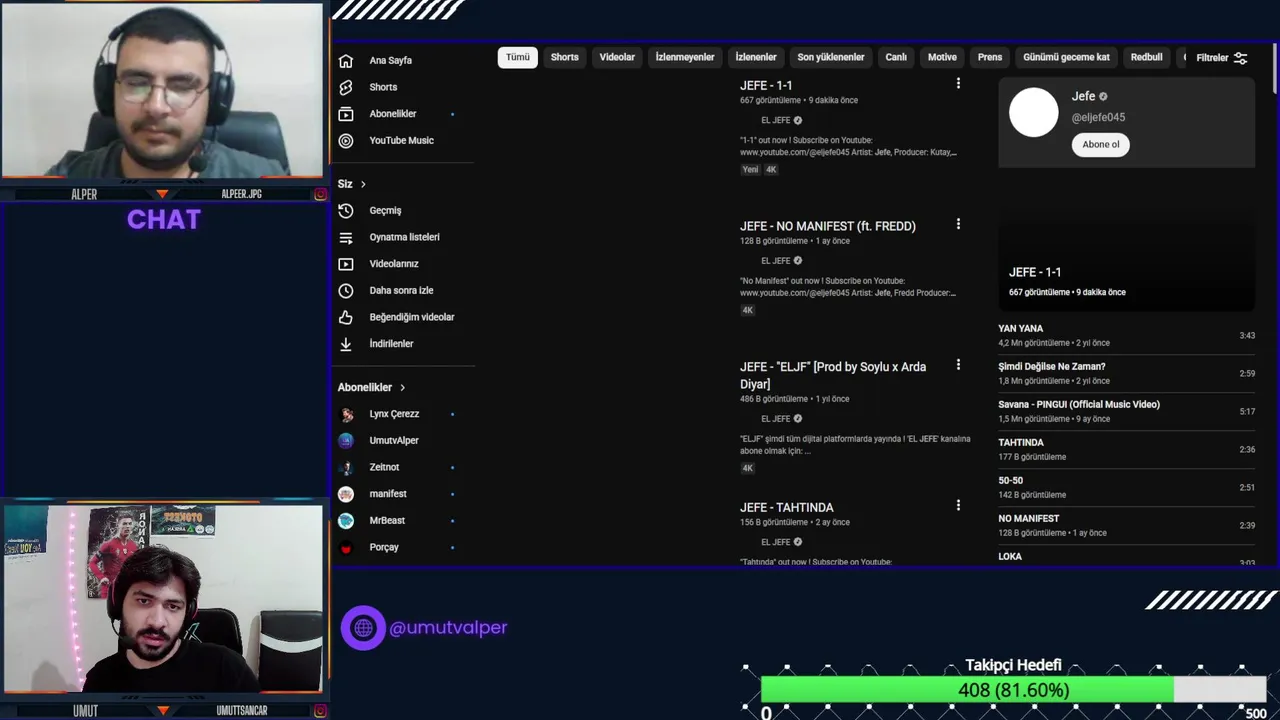The image size is (1280, 720).
Task: Select the Son yüklenenler filter chip
Action: tap(831, 57)
